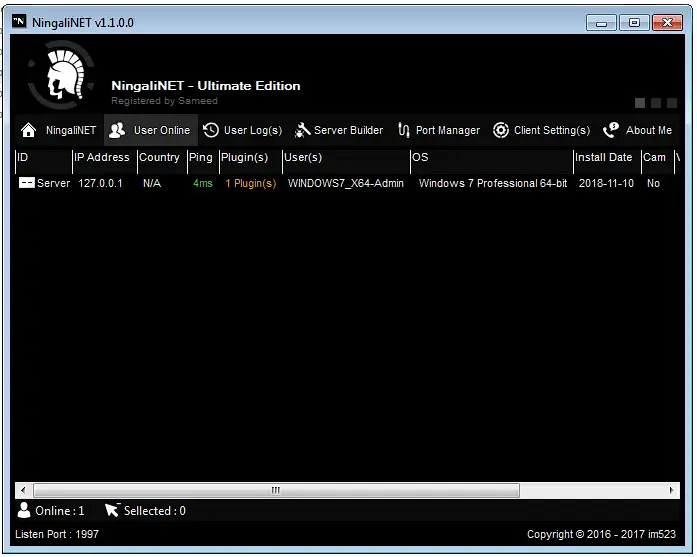Click the Windows 7 Professional 64-bit cell
This screenshot has width=697, height=557.
coord(493,183)
